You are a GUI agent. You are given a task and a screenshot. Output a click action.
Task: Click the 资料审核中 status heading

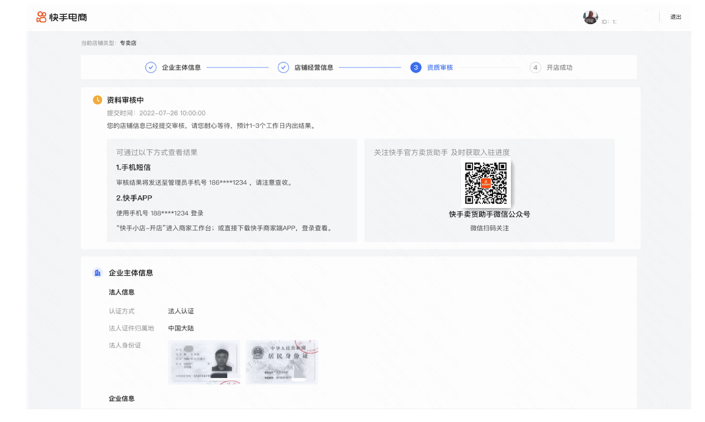coord(125,100)
